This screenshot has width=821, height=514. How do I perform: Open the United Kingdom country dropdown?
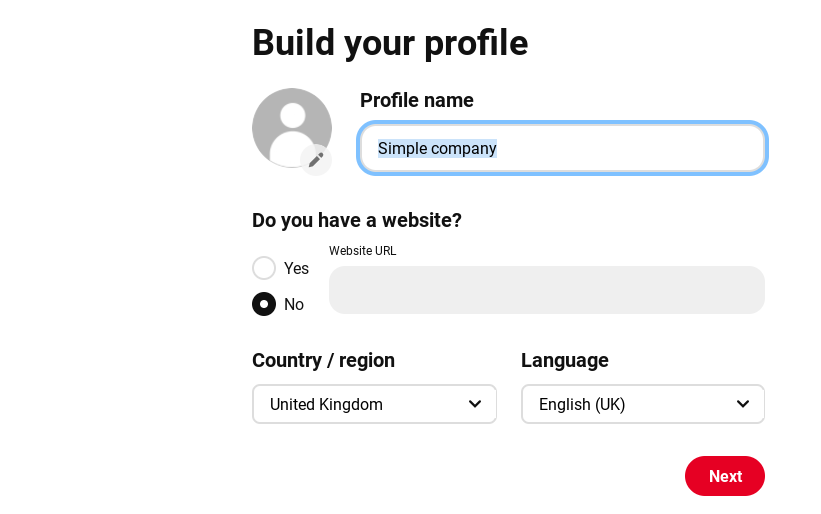[x=374, y=404]
